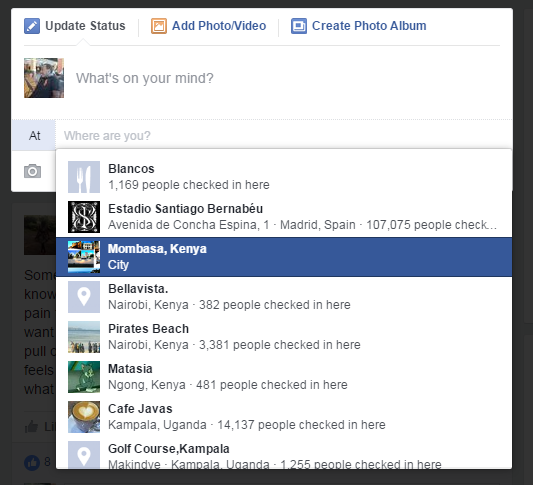Choose Matasia in Ngong, Kenya
The height and width of the screenshot is (485, 533).
284,377
